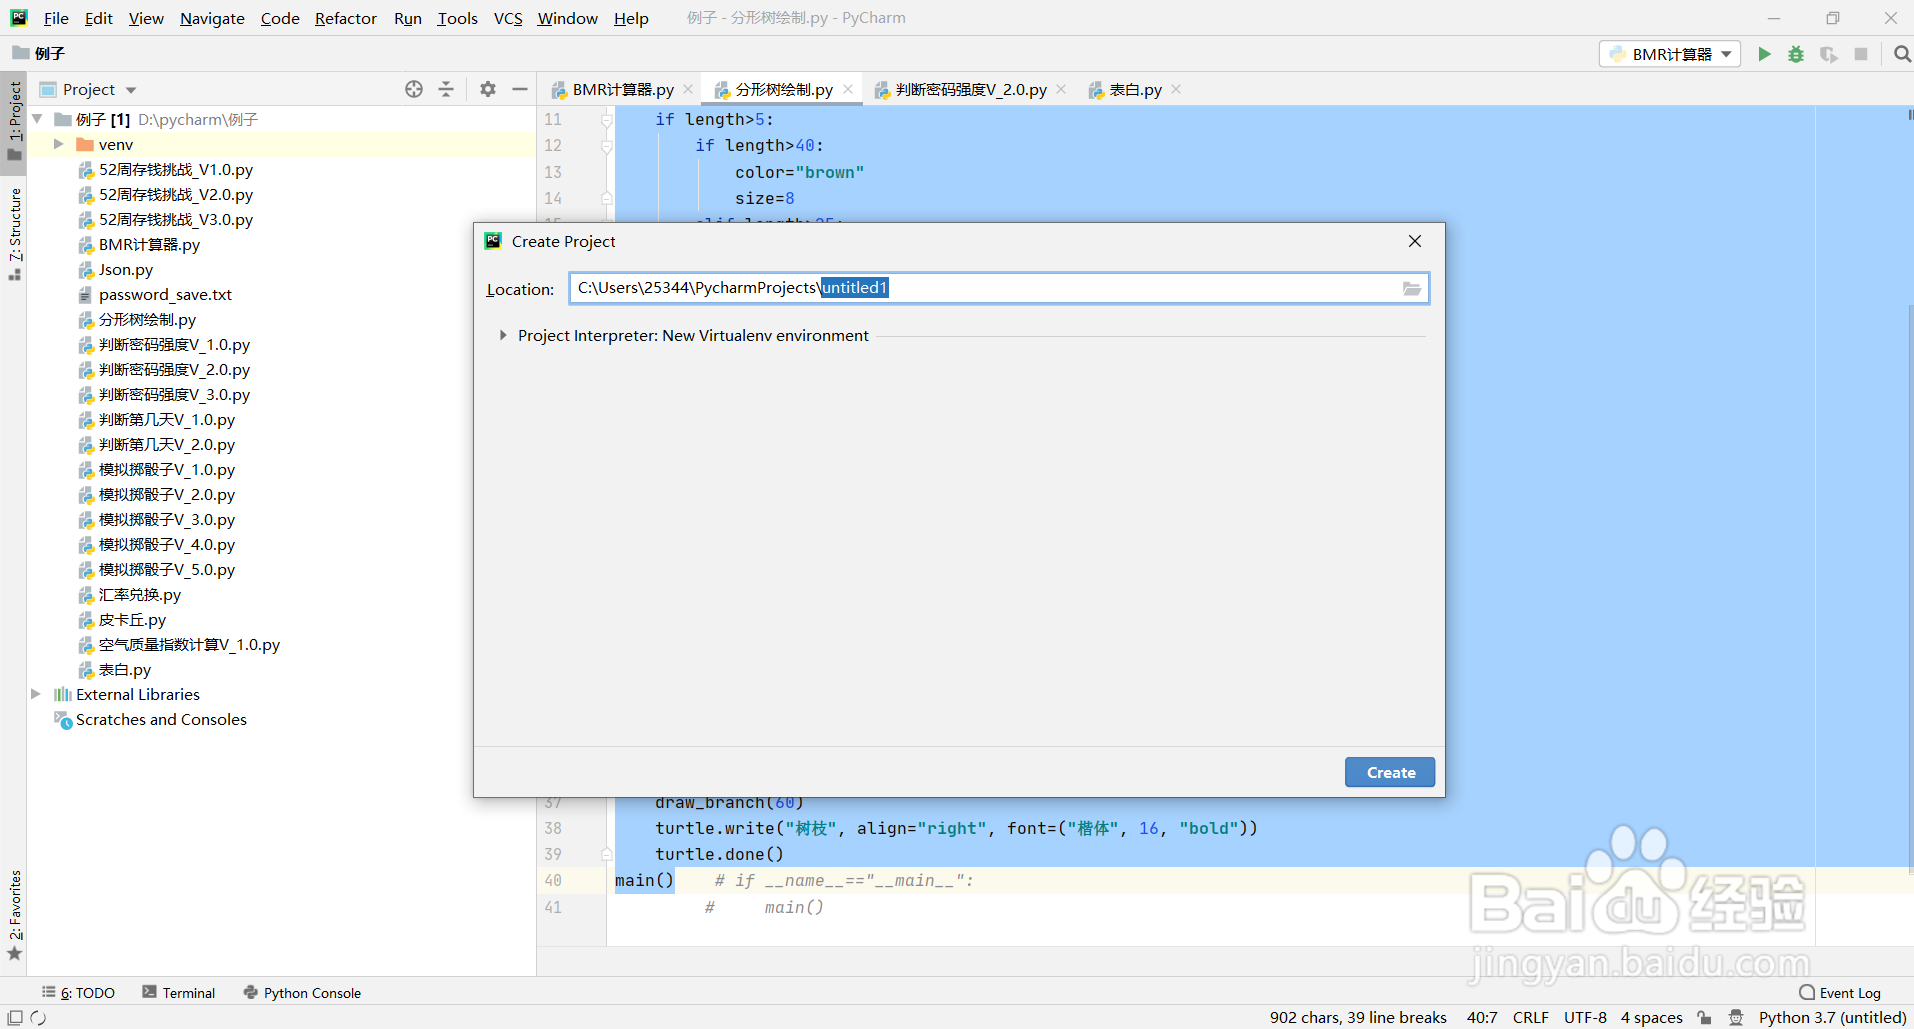Click the stop process icon
The image size is (1914, 1029).
[1861, 54]
